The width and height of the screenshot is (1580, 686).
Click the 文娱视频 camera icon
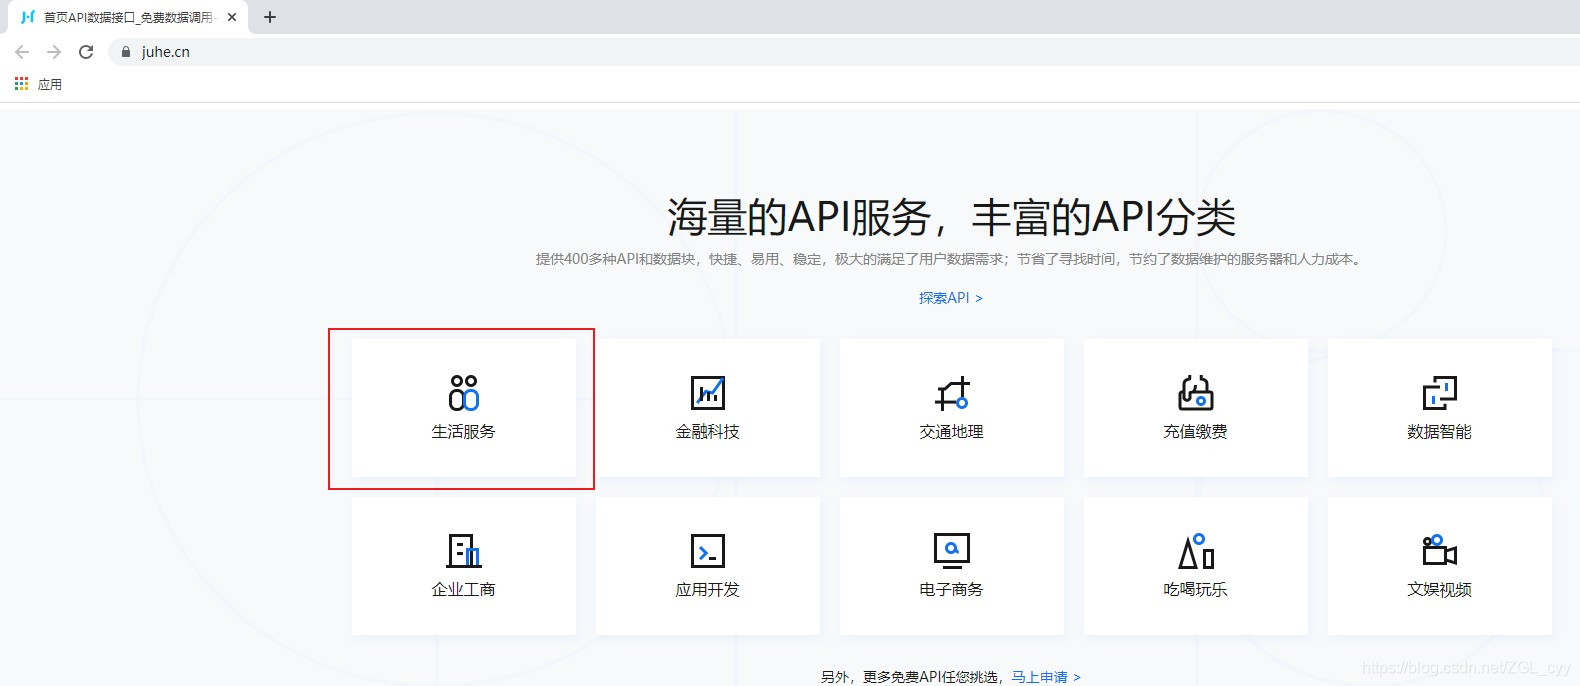click(1440, 551)
